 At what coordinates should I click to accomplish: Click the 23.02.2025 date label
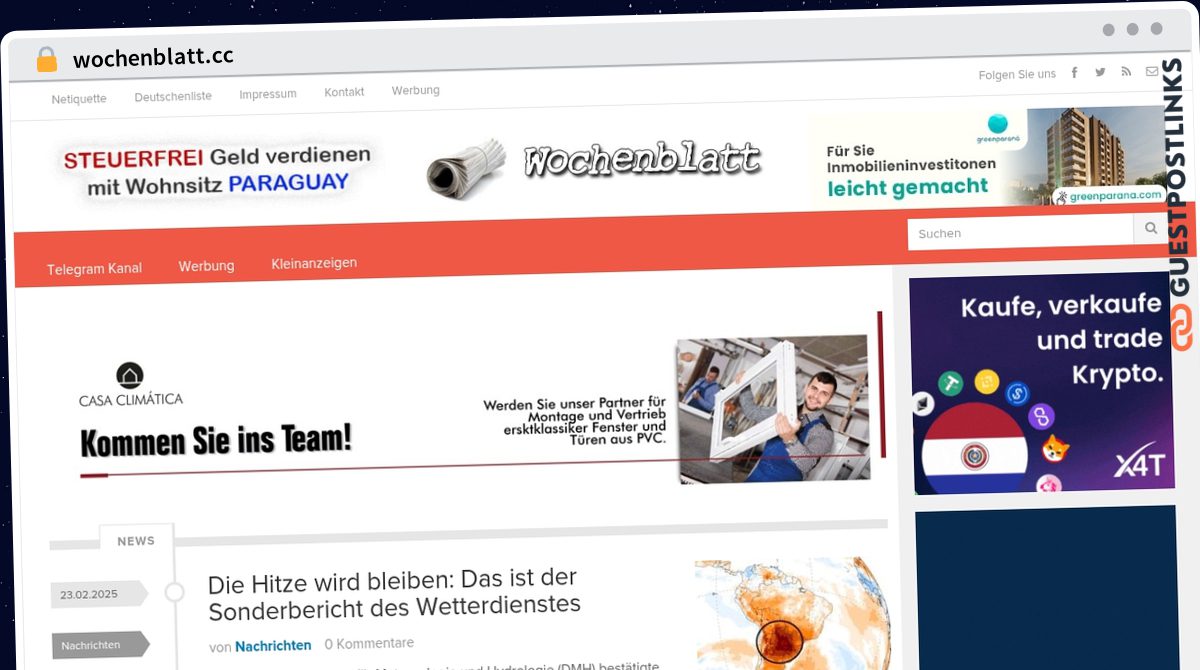coord(99,594)
